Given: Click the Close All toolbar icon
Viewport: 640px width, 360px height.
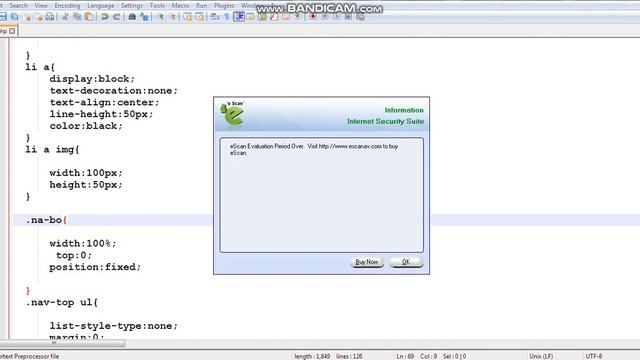Looking at the screenshot, I should (39, 17).
